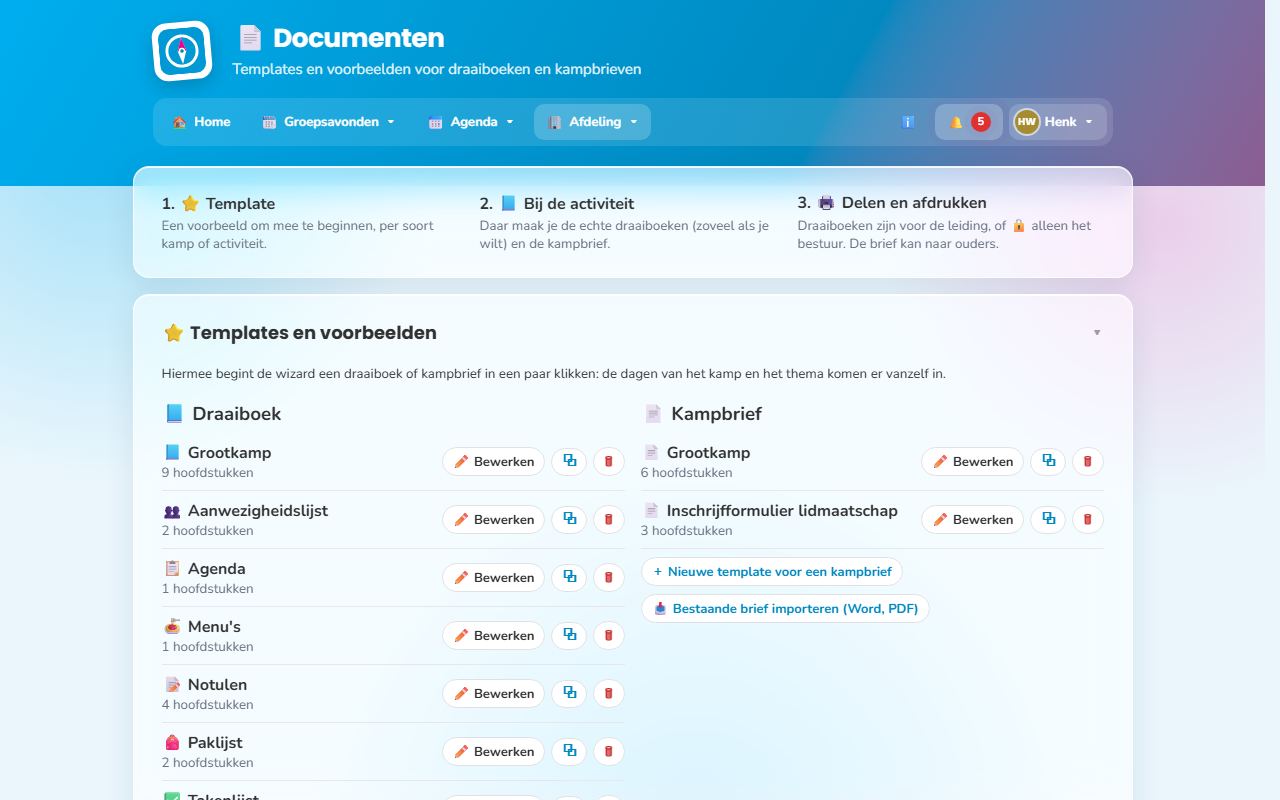The height and width of the screenshot is (800, 1280).
Task: Duplicate the Notulen template
Action: coord(569,693)
